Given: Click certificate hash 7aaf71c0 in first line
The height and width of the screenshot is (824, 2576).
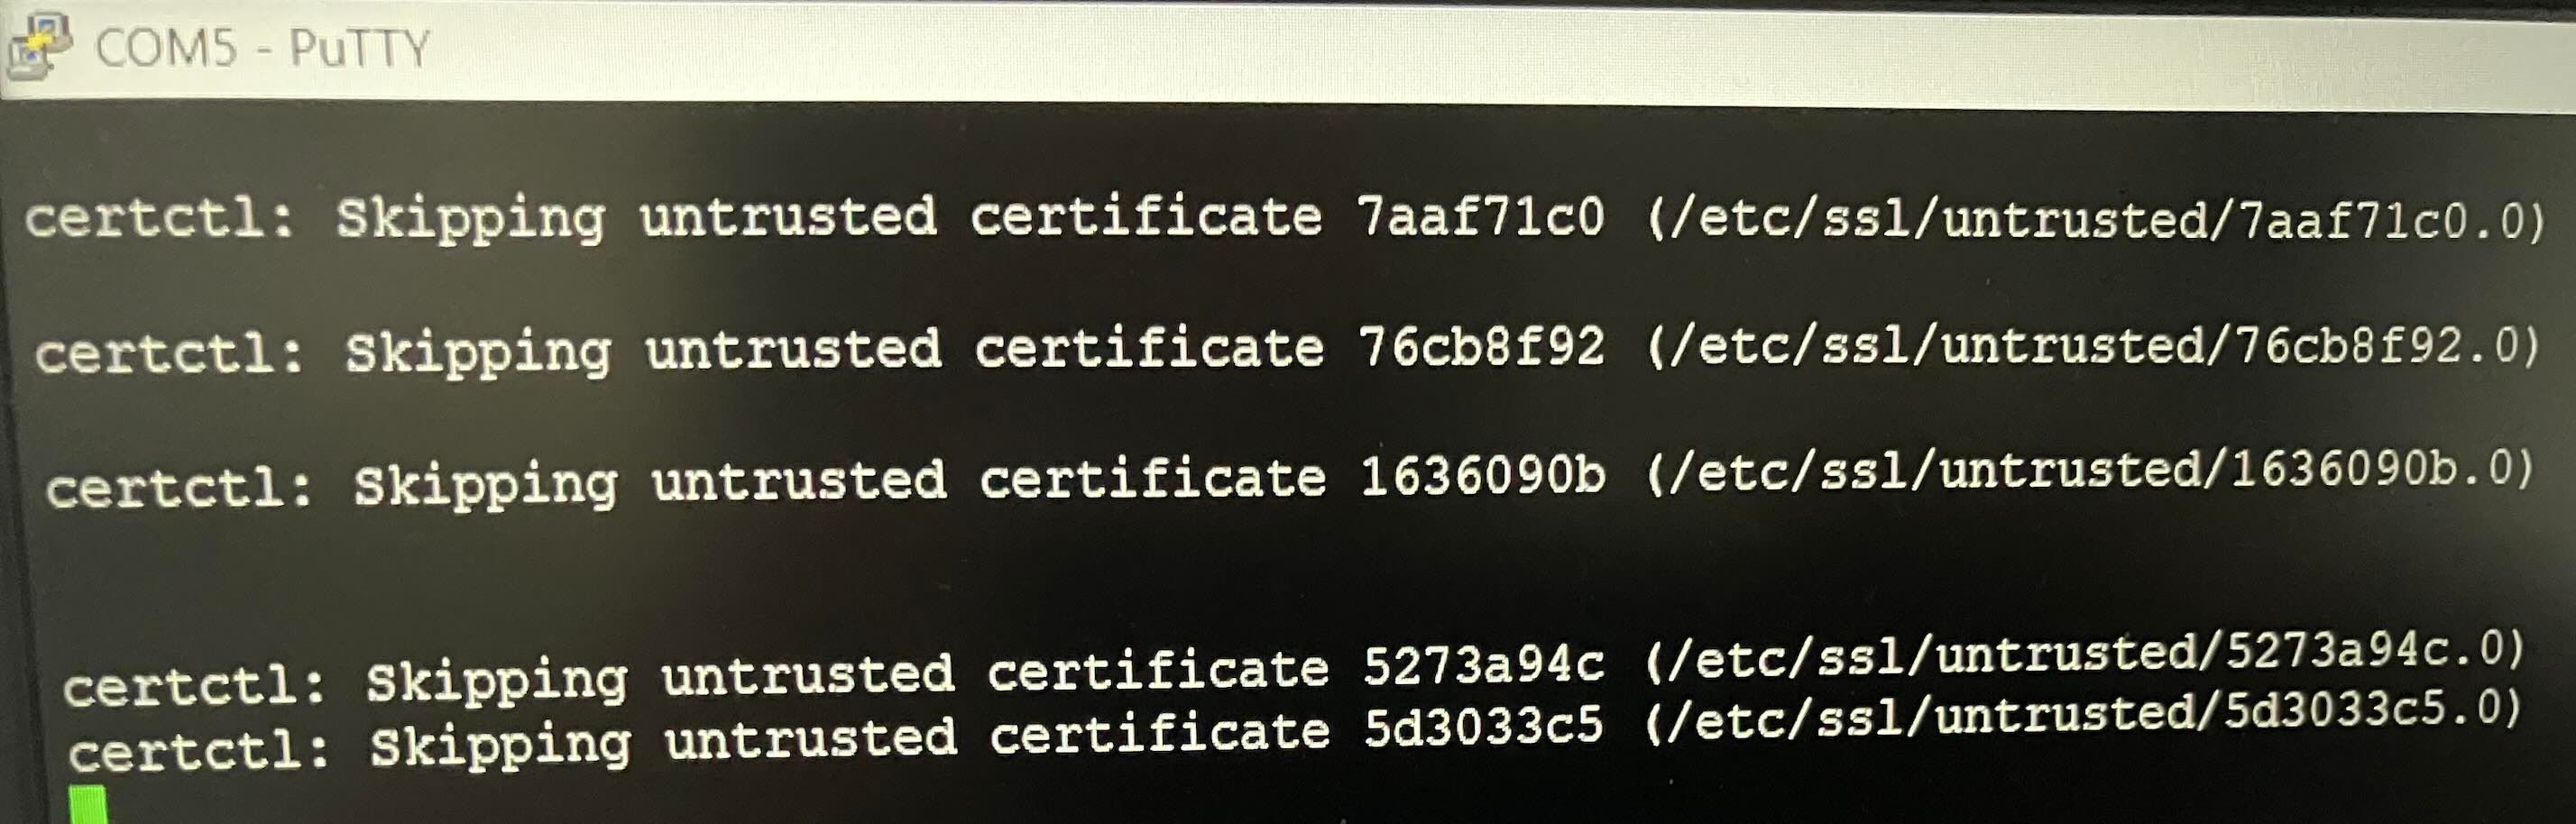Looking at the screenshot, I should coord(1480,216).
